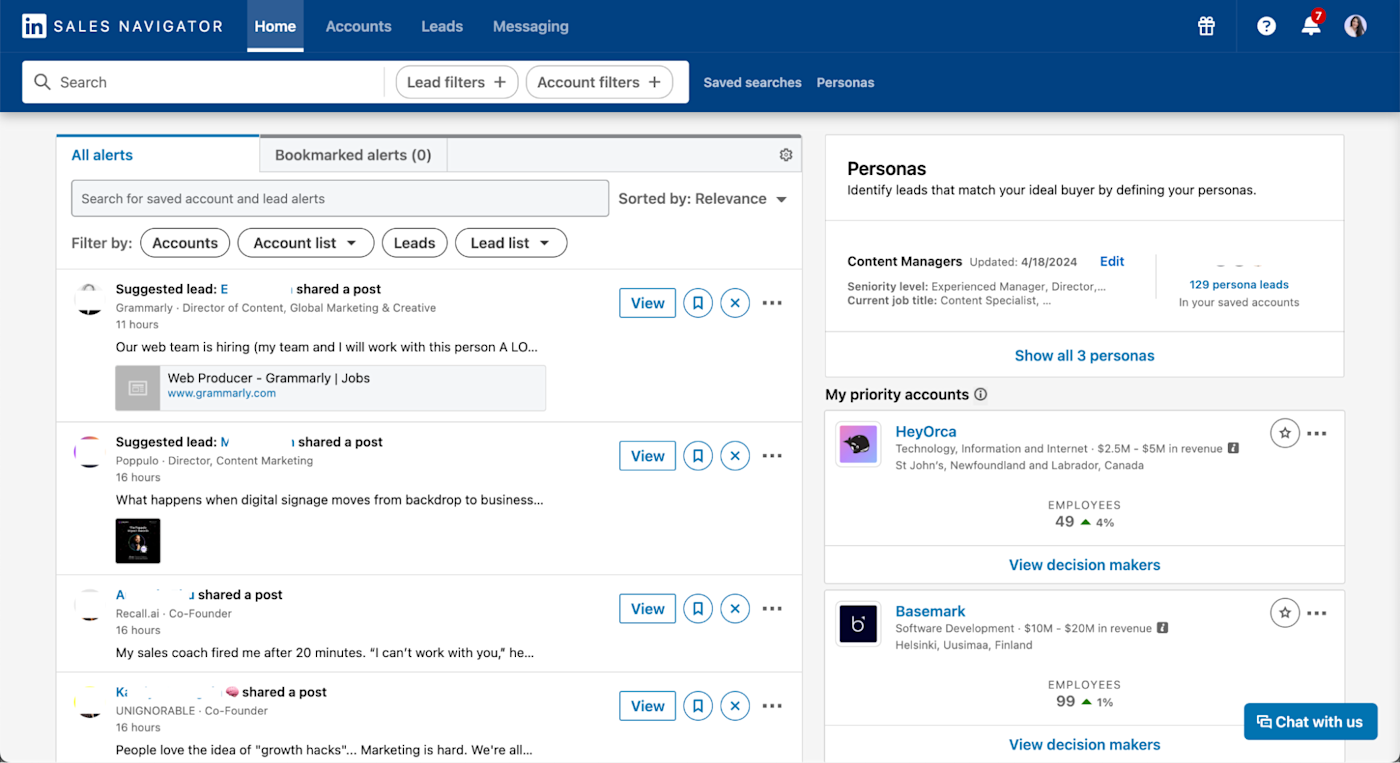Open the Accounts nav item

358,26
